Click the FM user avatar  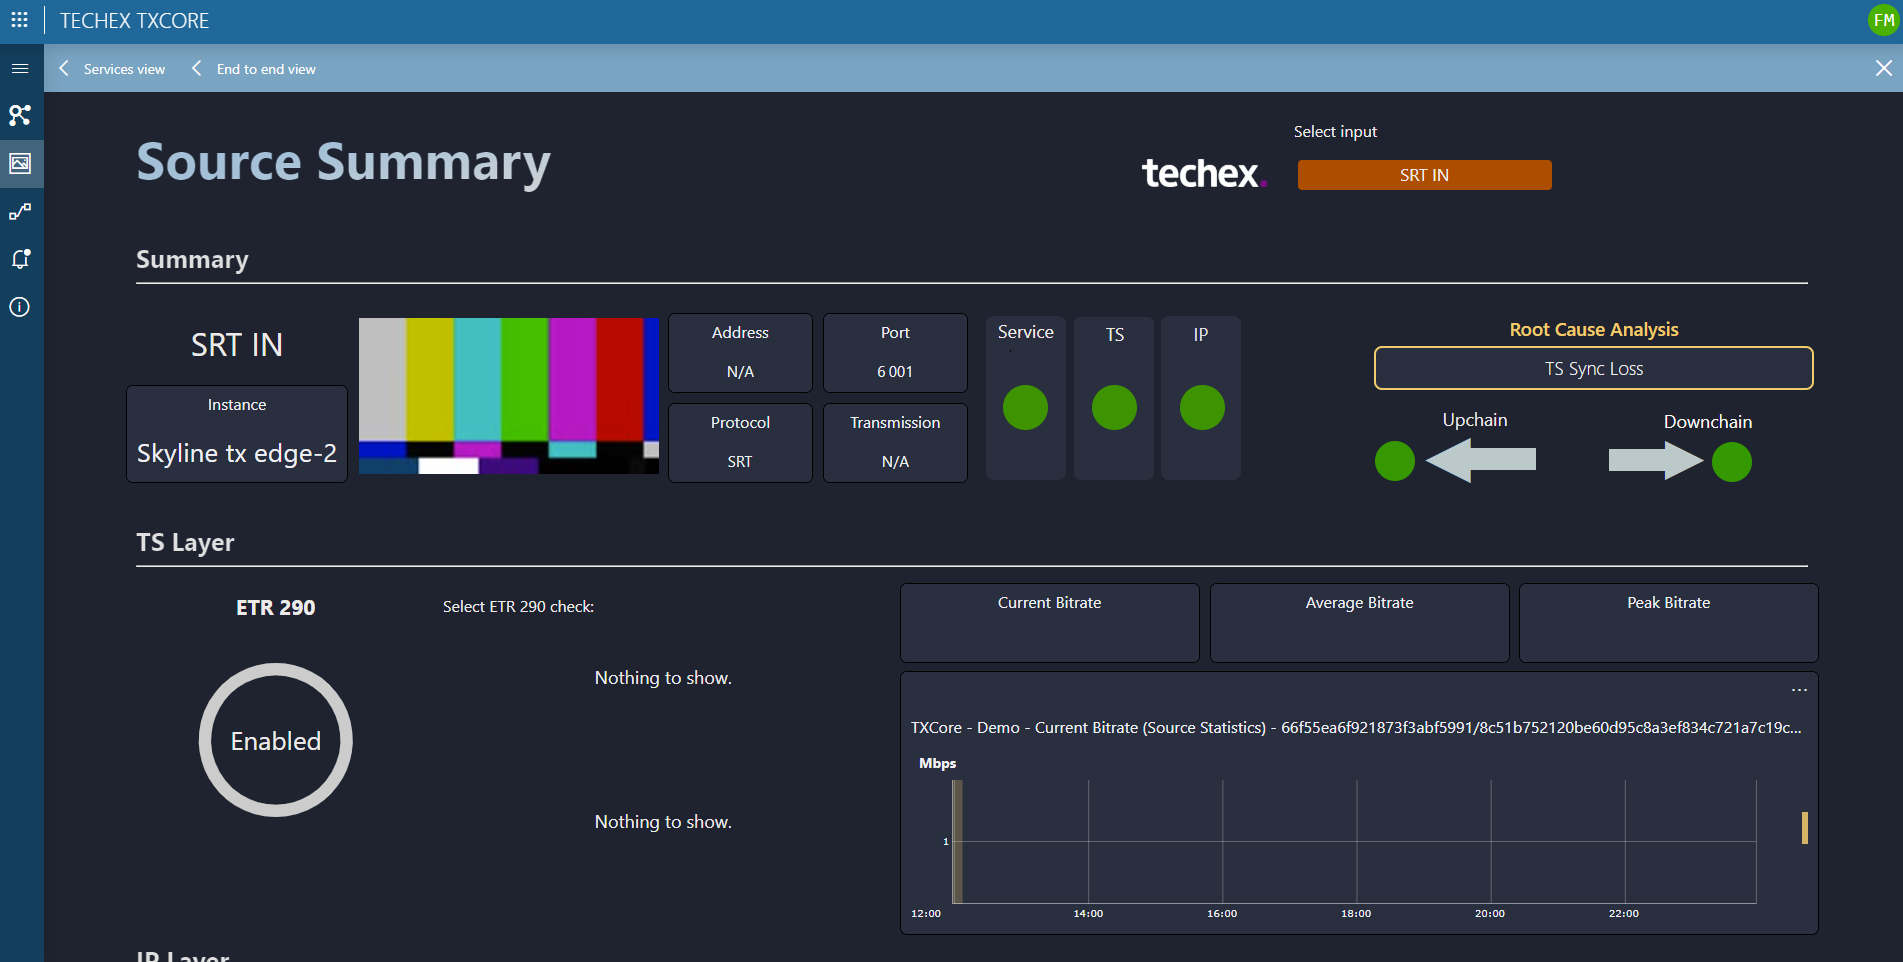(1884, 20)
